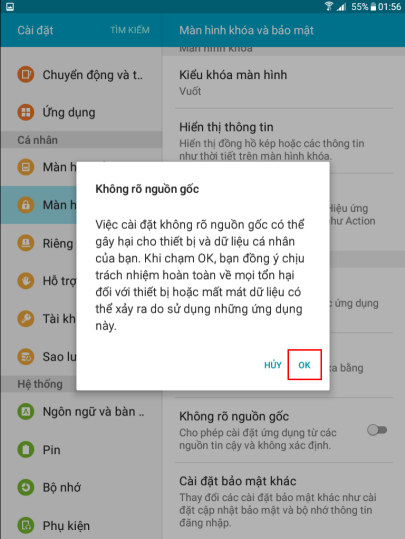
Task: Tap HỦY to cancel the dialog
Action: click(x=273, y=365)
